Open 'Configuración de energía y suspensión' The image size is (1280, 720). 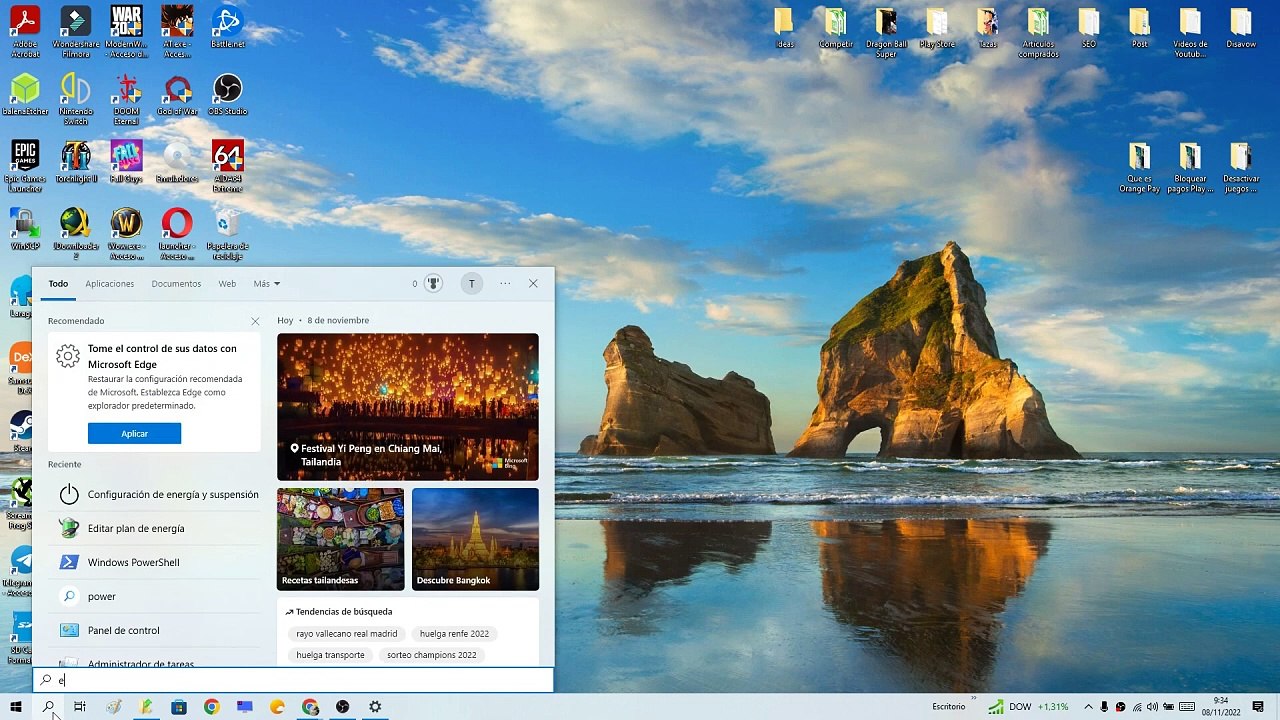[155, 495]
